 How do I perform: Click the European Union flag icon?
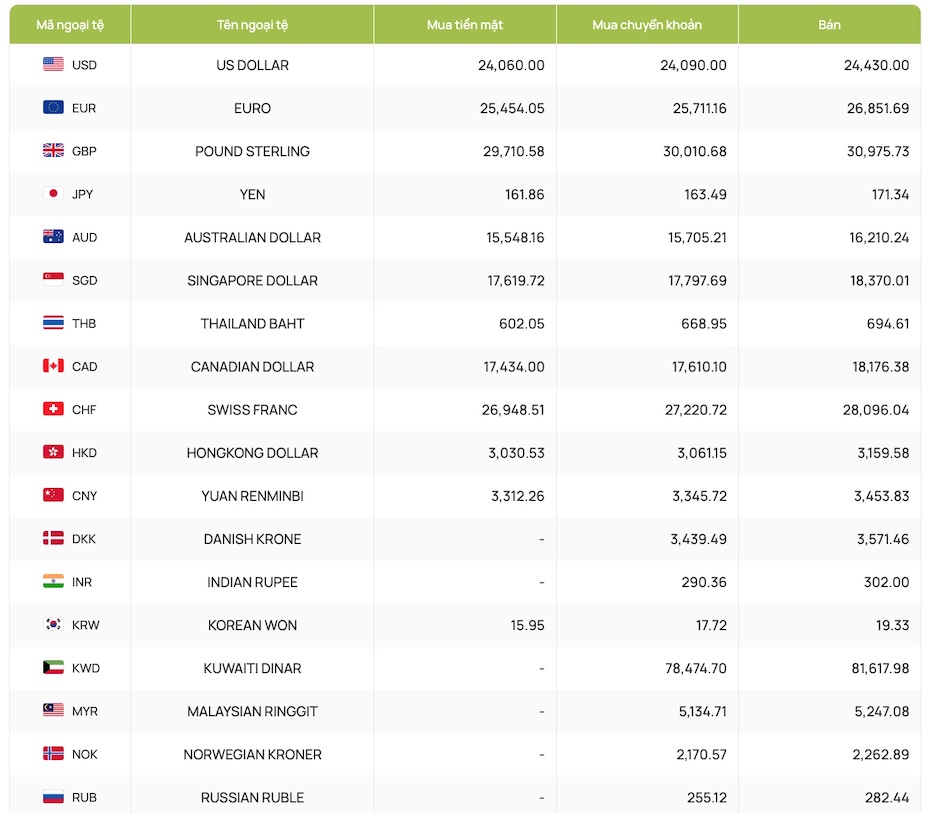click(x=53, y=108)
